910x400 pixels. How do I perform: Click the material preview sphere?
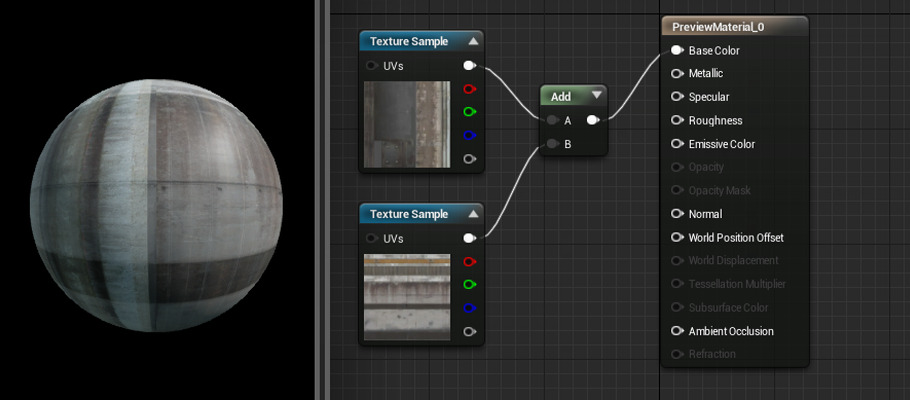[157, 206]
